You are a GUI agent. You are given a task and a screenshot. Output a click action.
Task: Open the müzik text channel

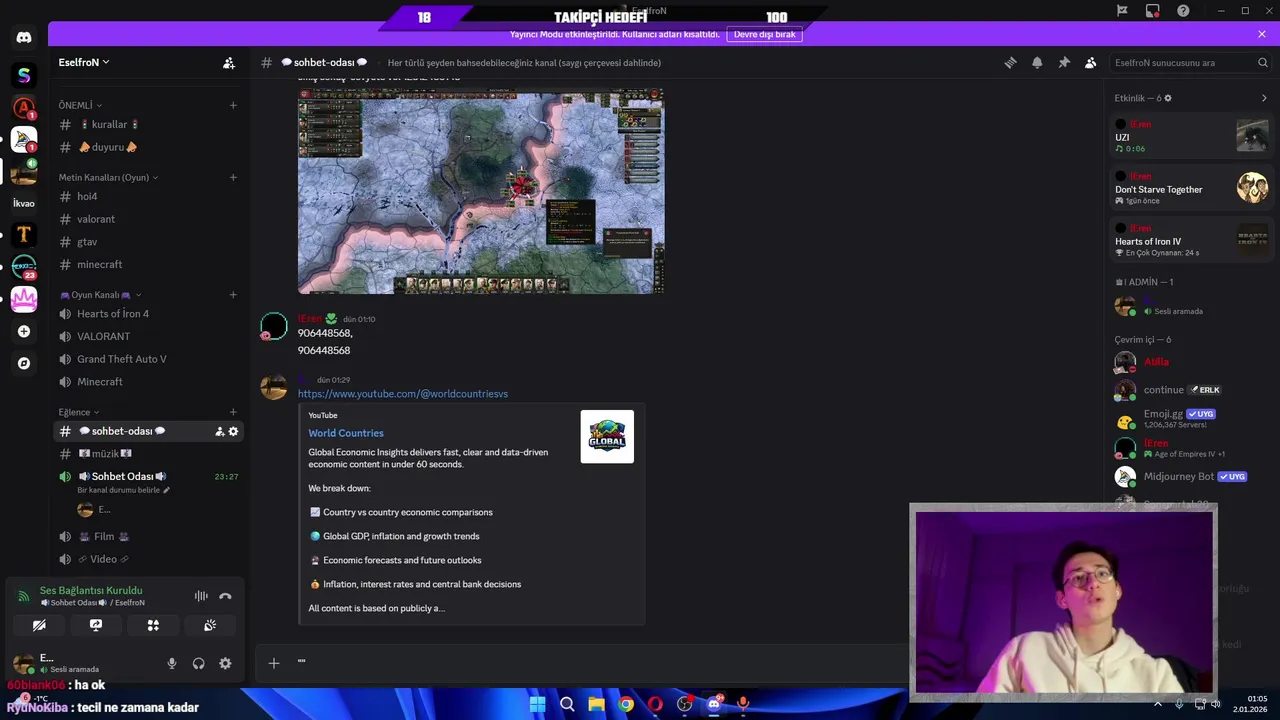click(148, 454)
